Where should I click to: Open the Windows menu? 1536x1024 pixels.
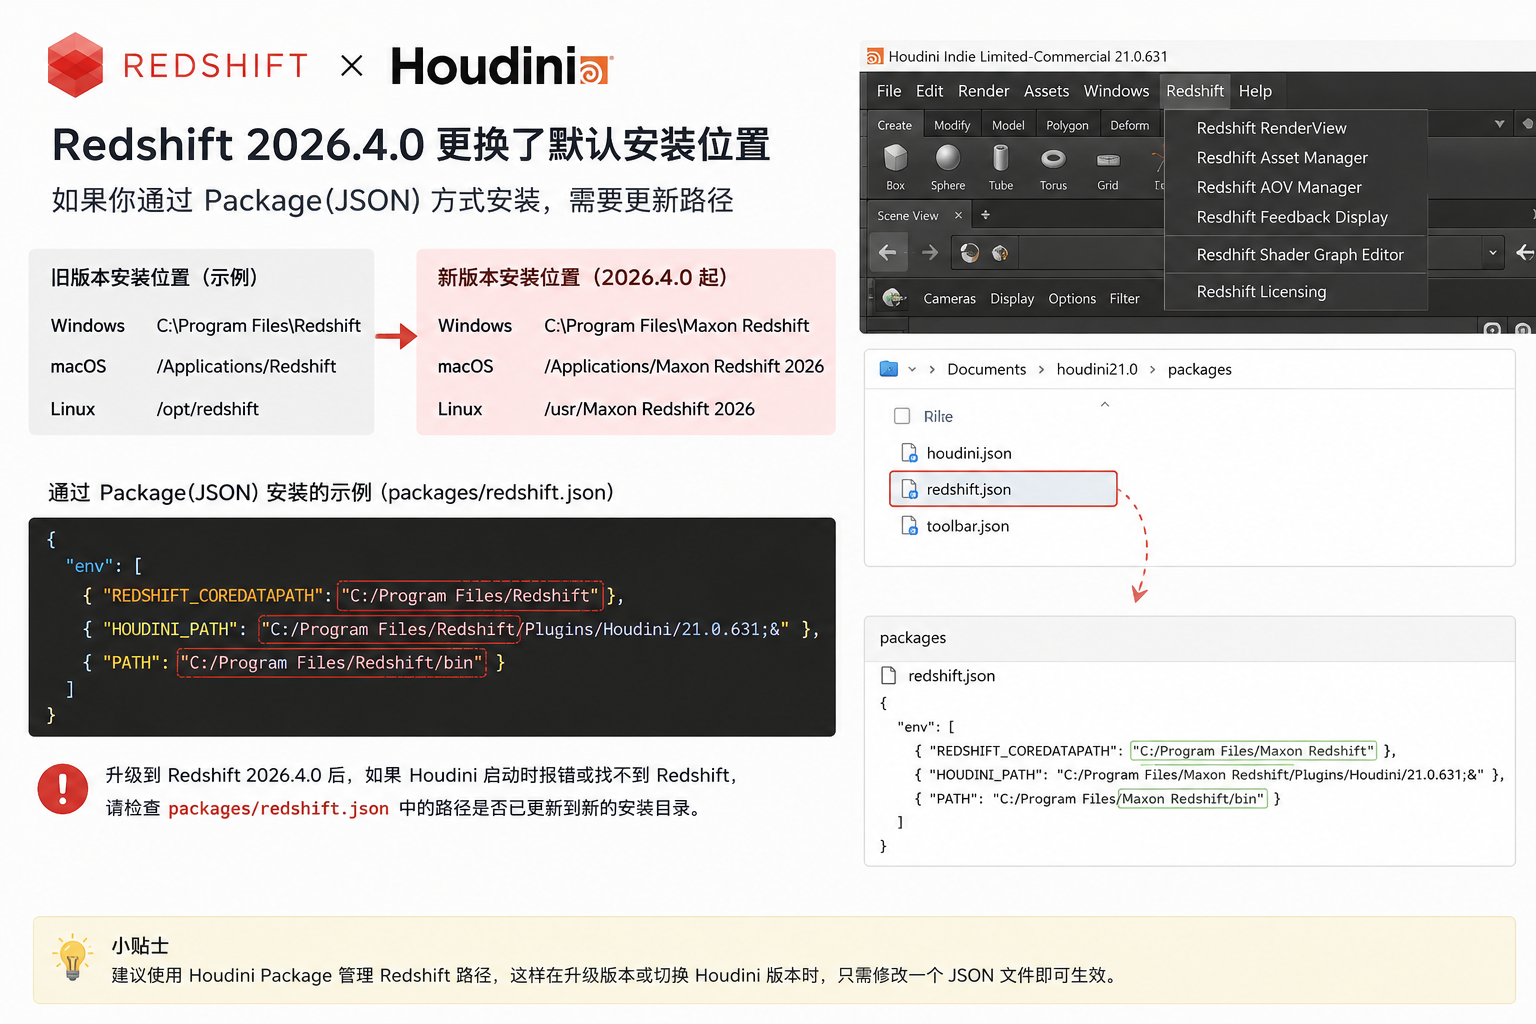point(1116,91)
